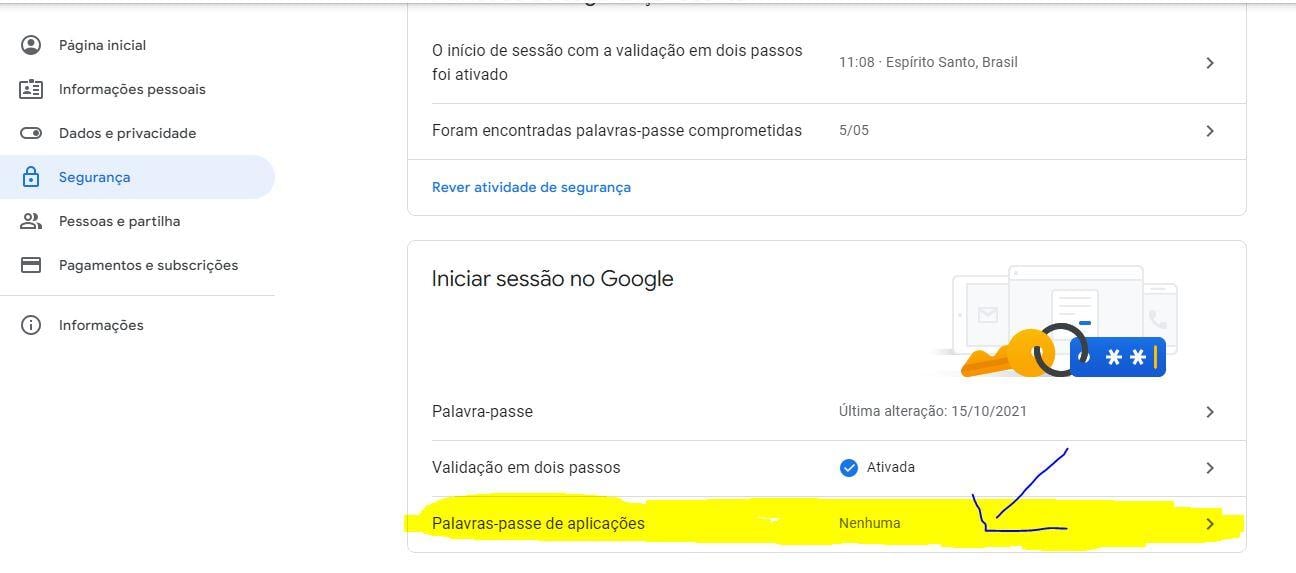Click the Dados e privacidade toggle icon
Image resolution: width=1296 pixels, height=573 pixels.
(31, 133)
